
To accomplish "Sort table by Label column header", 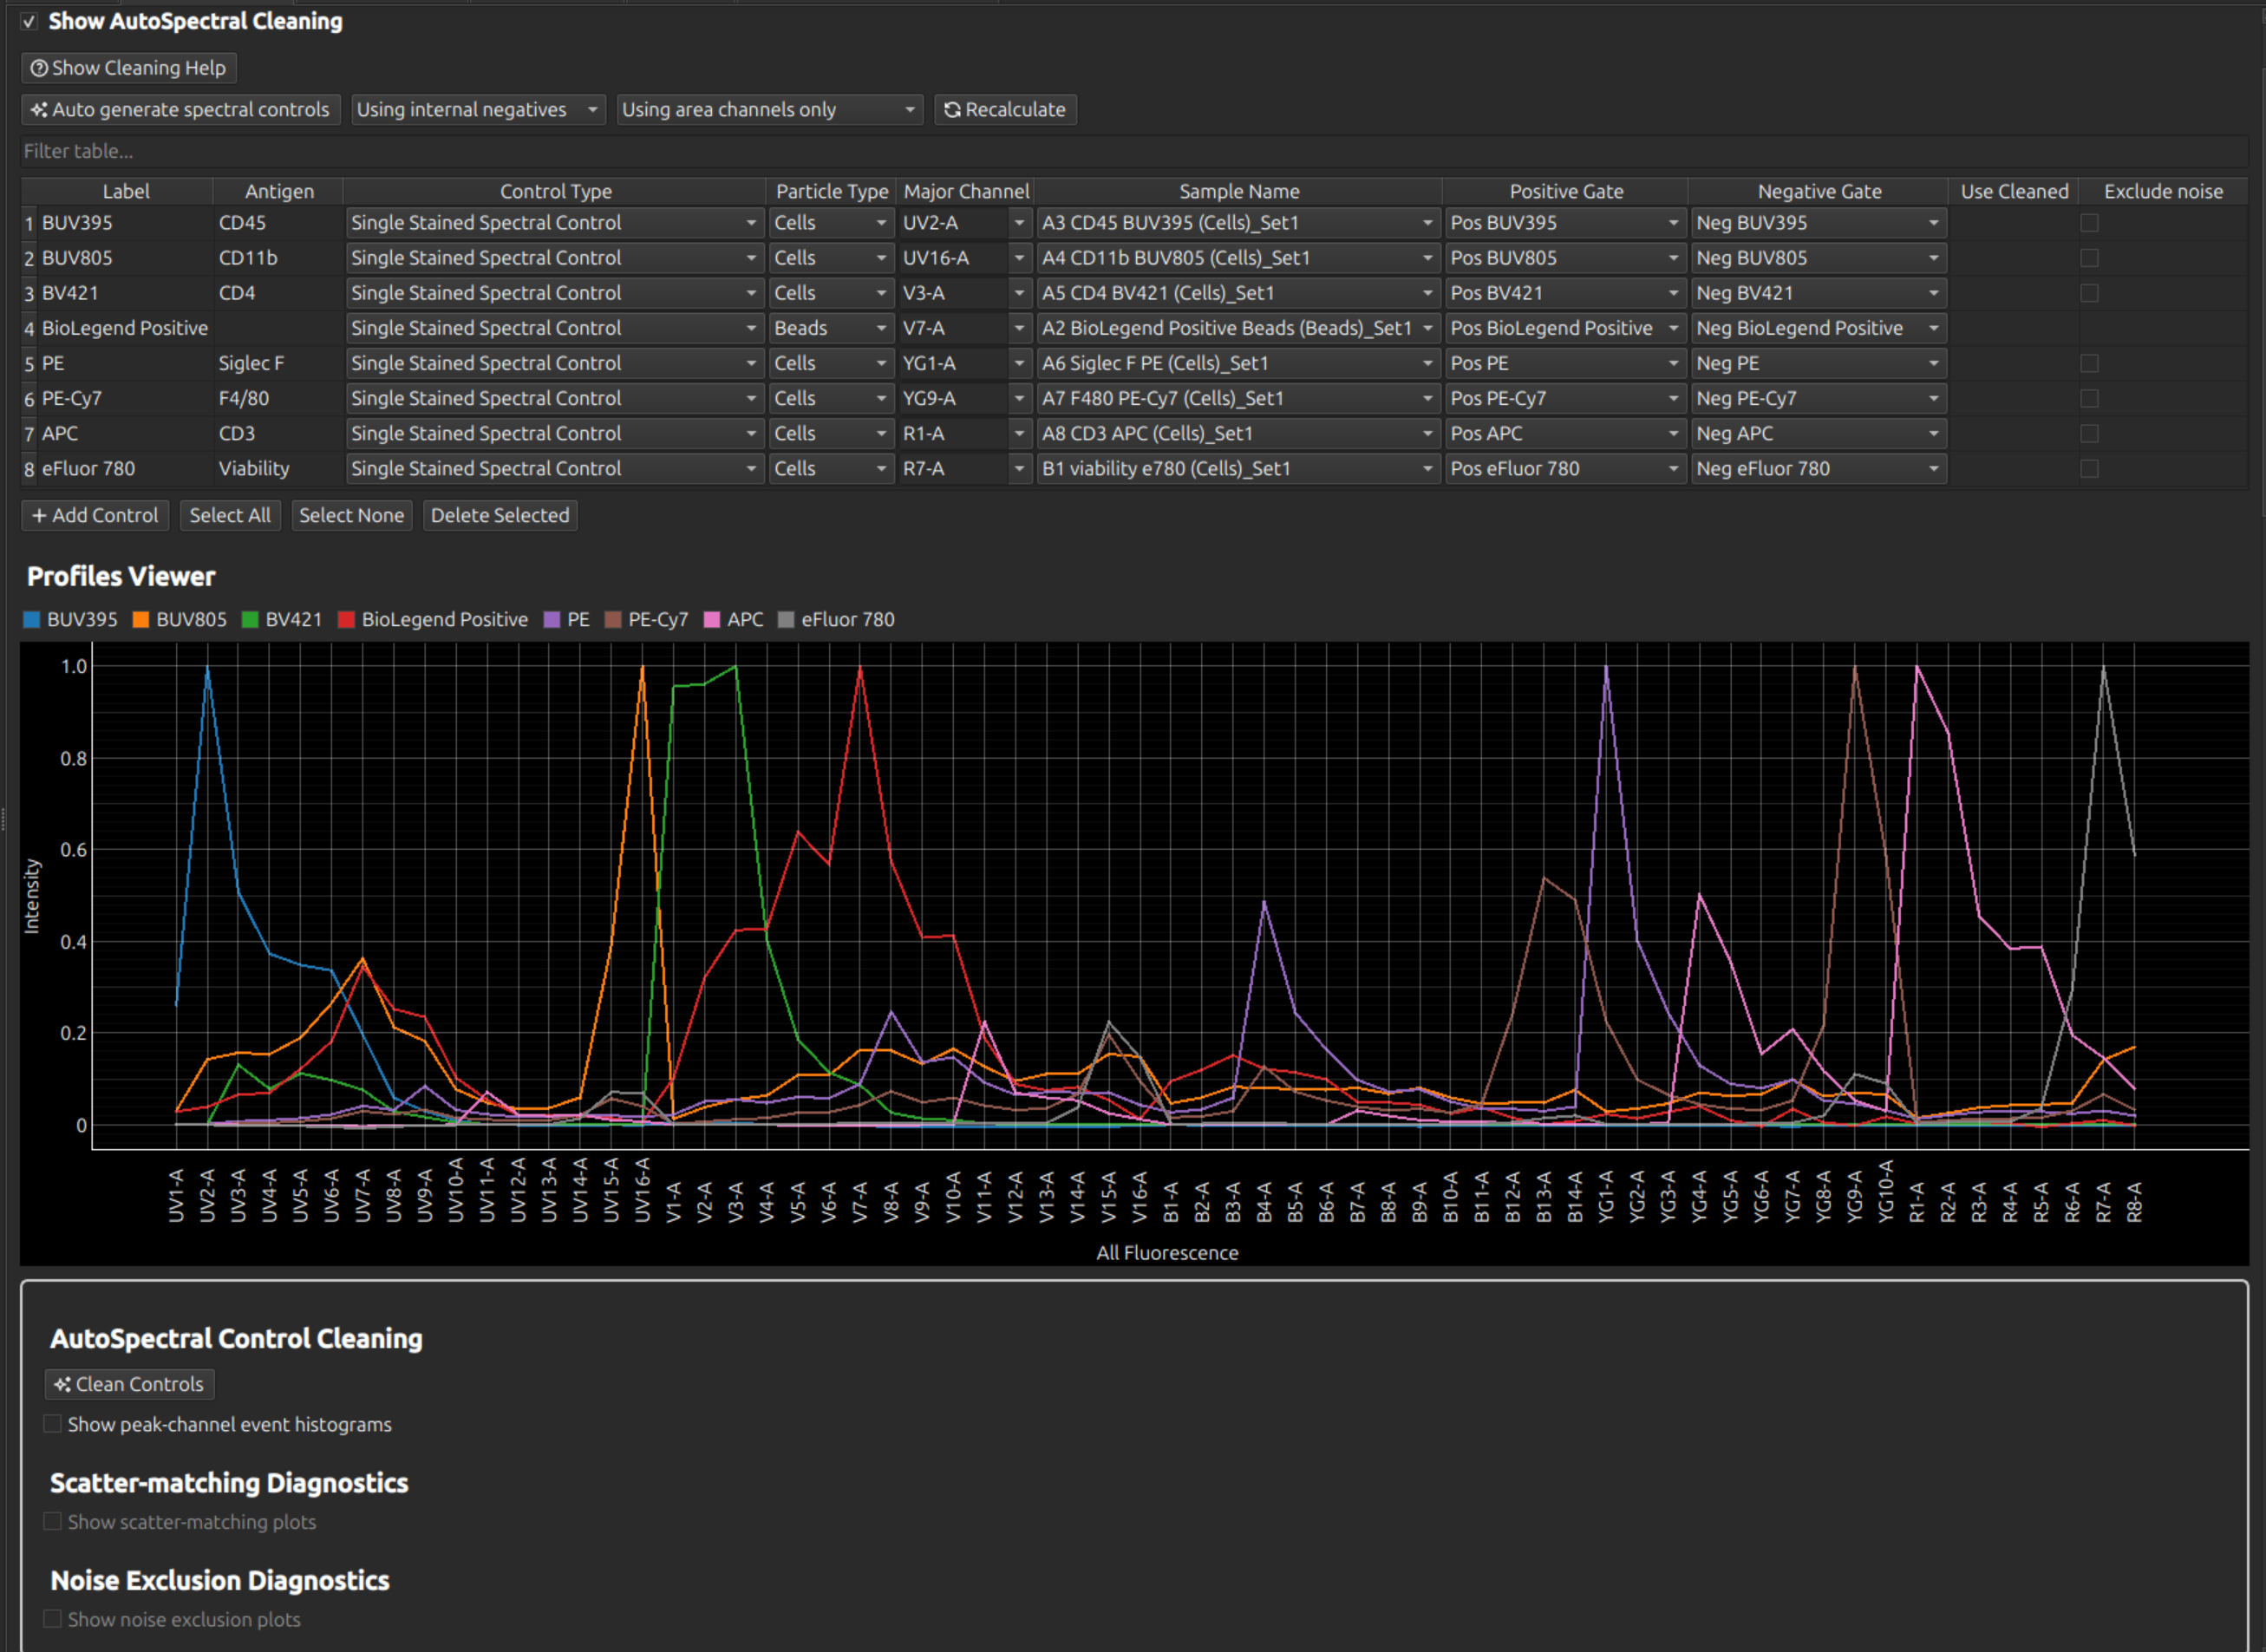I will pos(126,191).
